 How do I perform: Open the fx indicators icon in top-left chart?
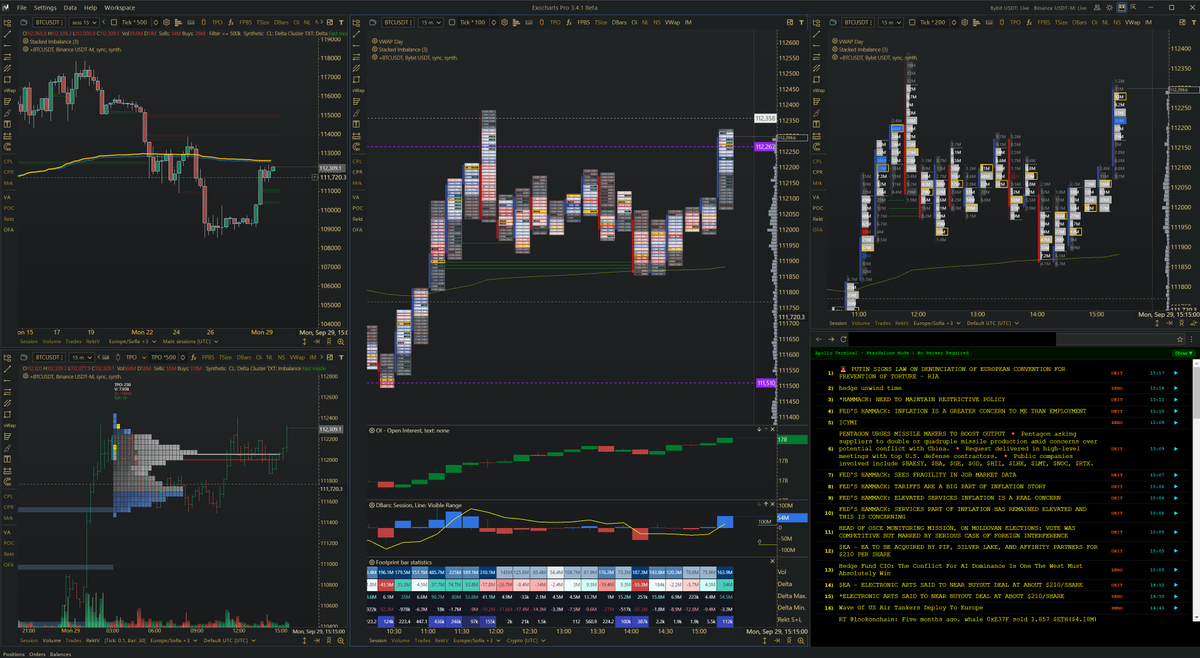tap(231, 22)
